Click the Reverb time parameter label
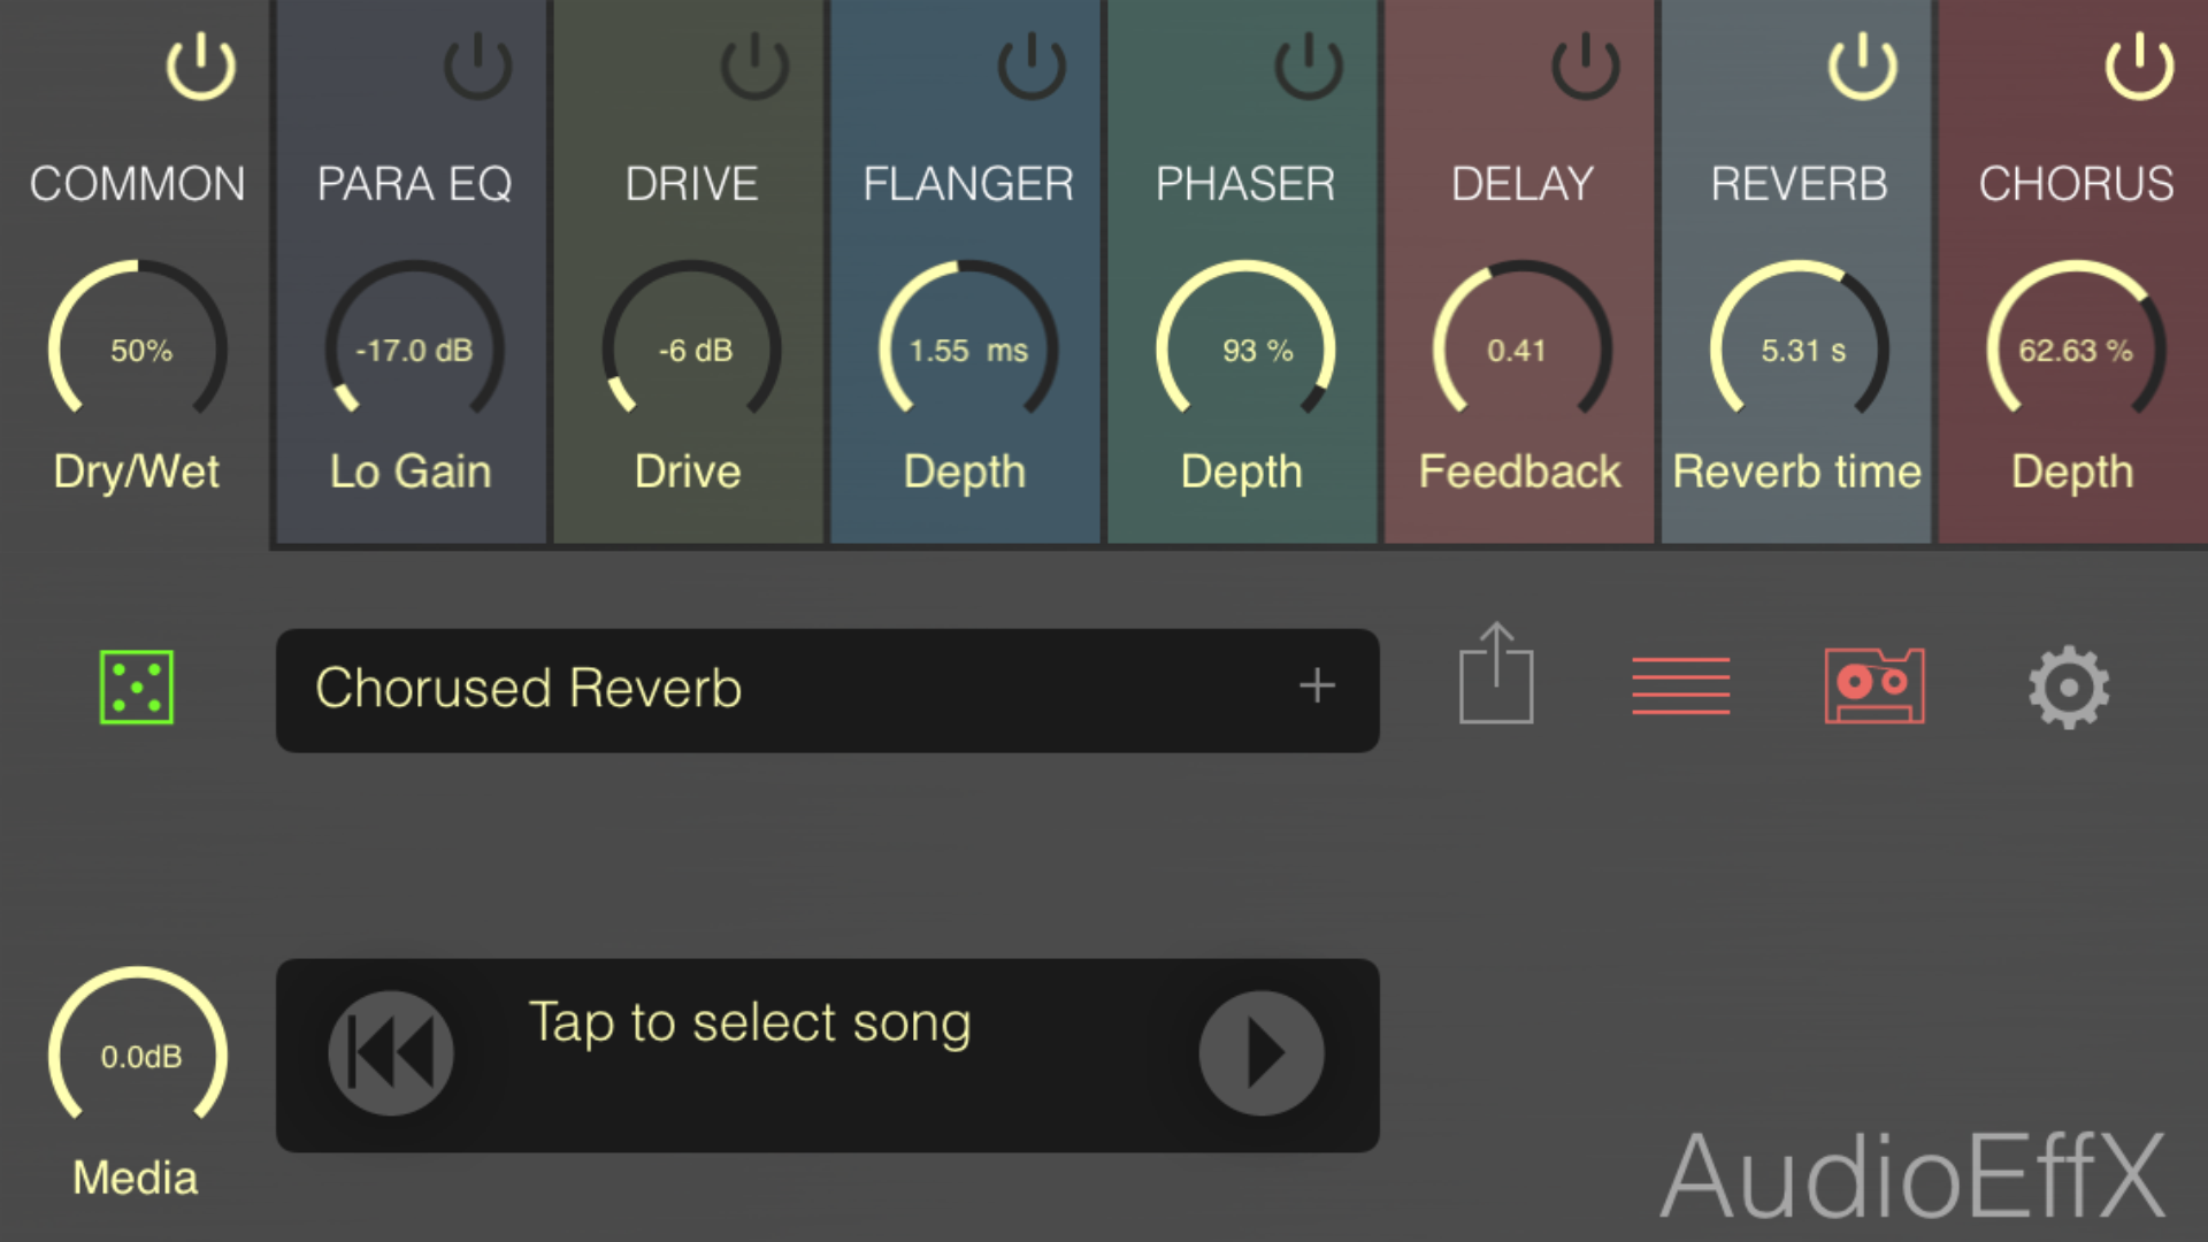The image size is (2208, 1242). point(1797,471)
